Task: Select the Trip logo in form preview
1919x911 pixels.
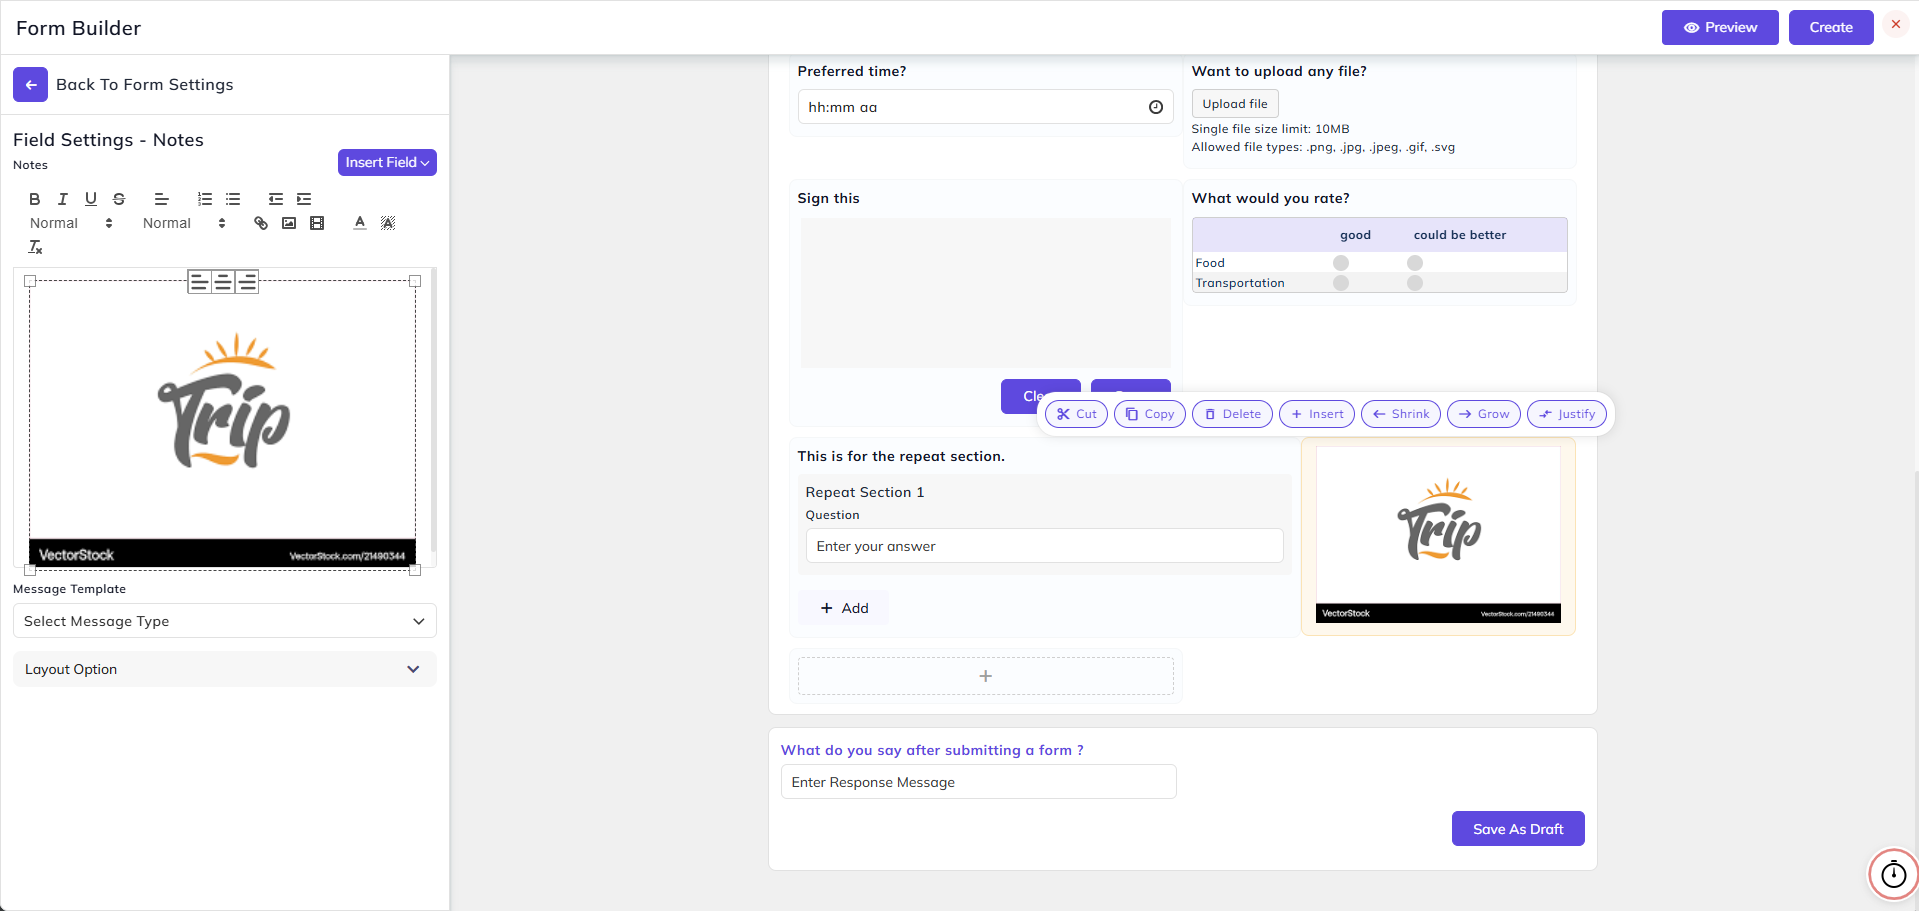Action: pyautogui.click(x=1439, y=535)
